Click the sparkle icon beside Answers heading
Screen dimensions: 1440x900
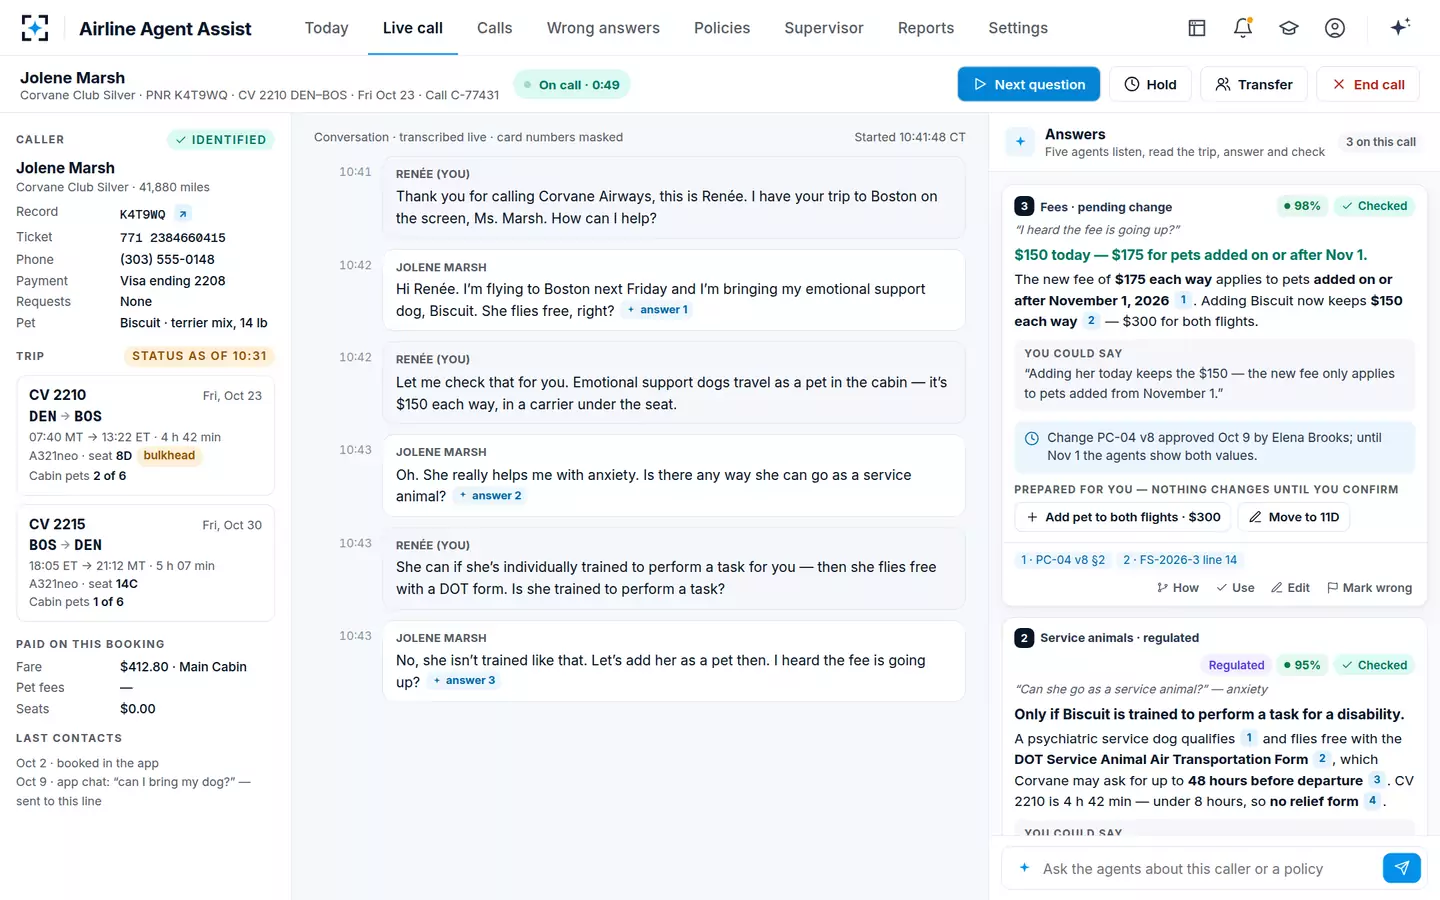coord(1020,142)
